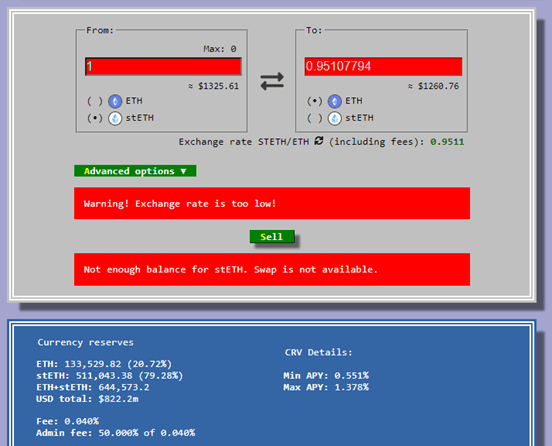This screenshot has width=552, height=446.
Task: Click the stETH droplet icon under From
Action: pos(115,118)
